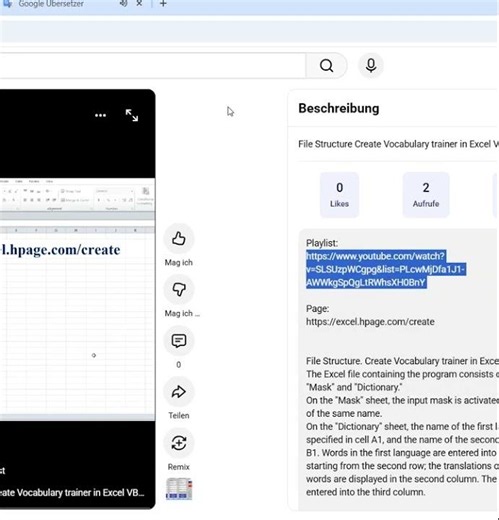Image resolution: width=499 pixels, height=520 pixels.
Task: Like the video with thumbs up
Action: [x=179, y=239]
